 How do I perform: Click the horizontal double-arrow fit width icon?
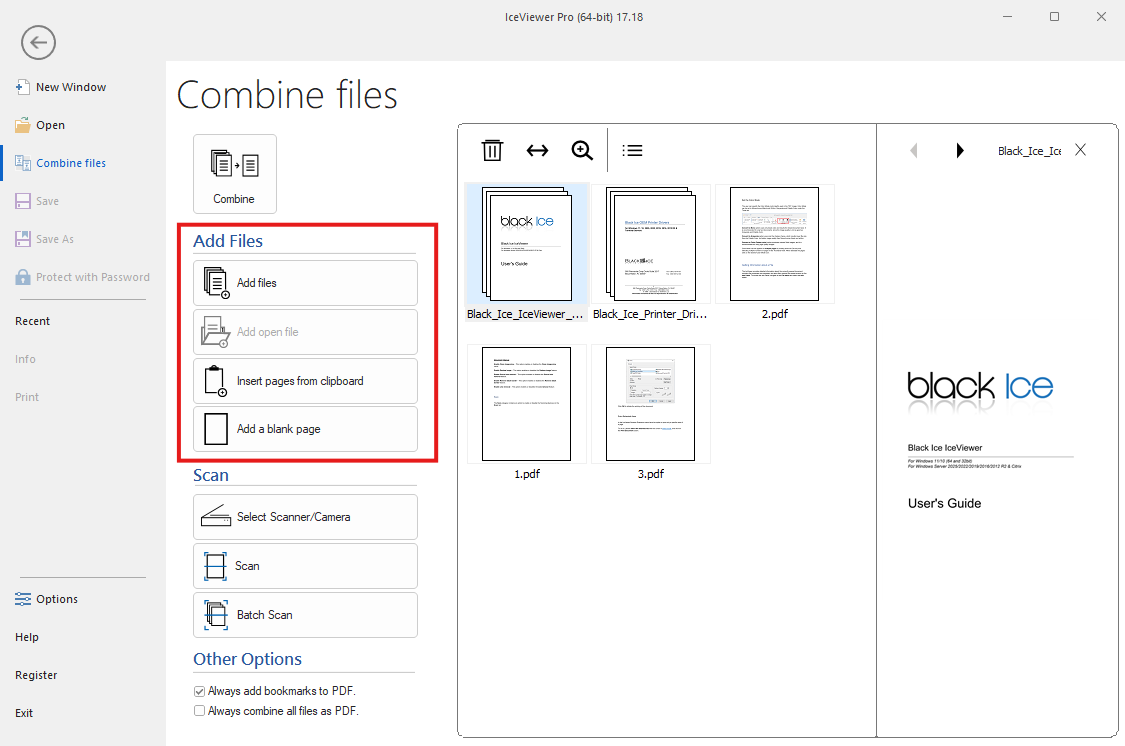coord(537,150)
